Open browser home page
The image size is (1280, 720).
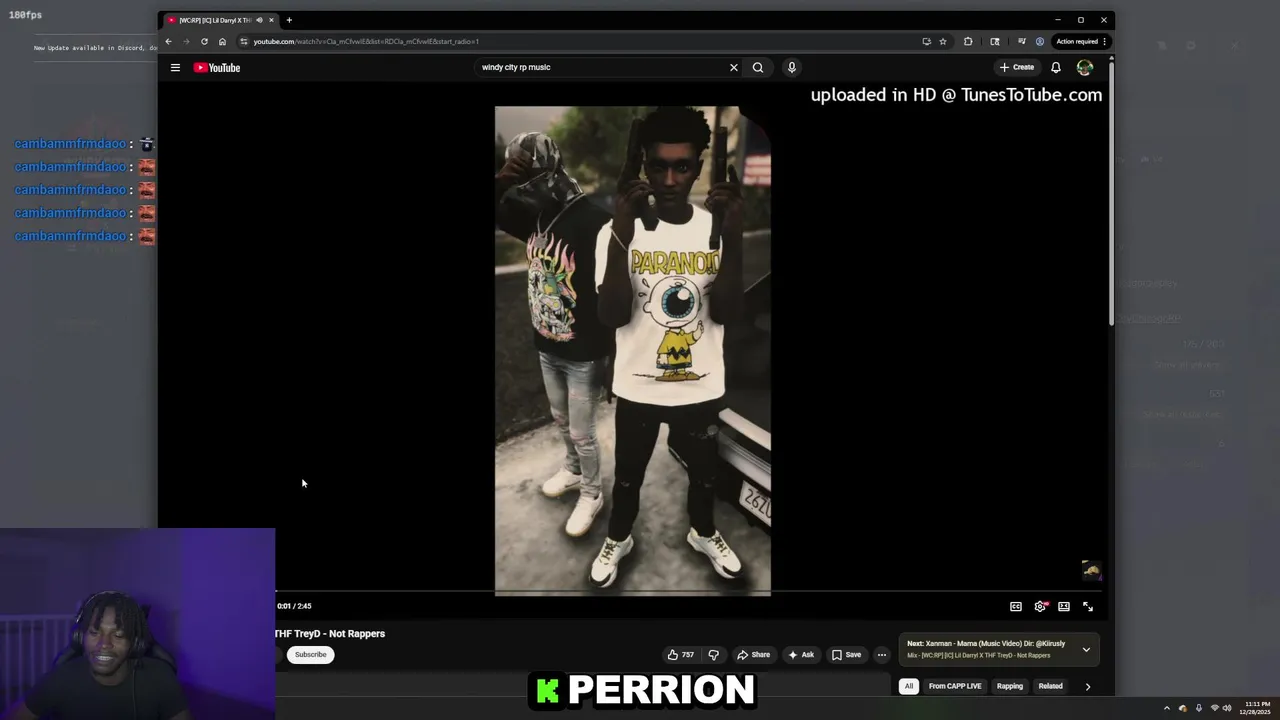click(222, 42)
